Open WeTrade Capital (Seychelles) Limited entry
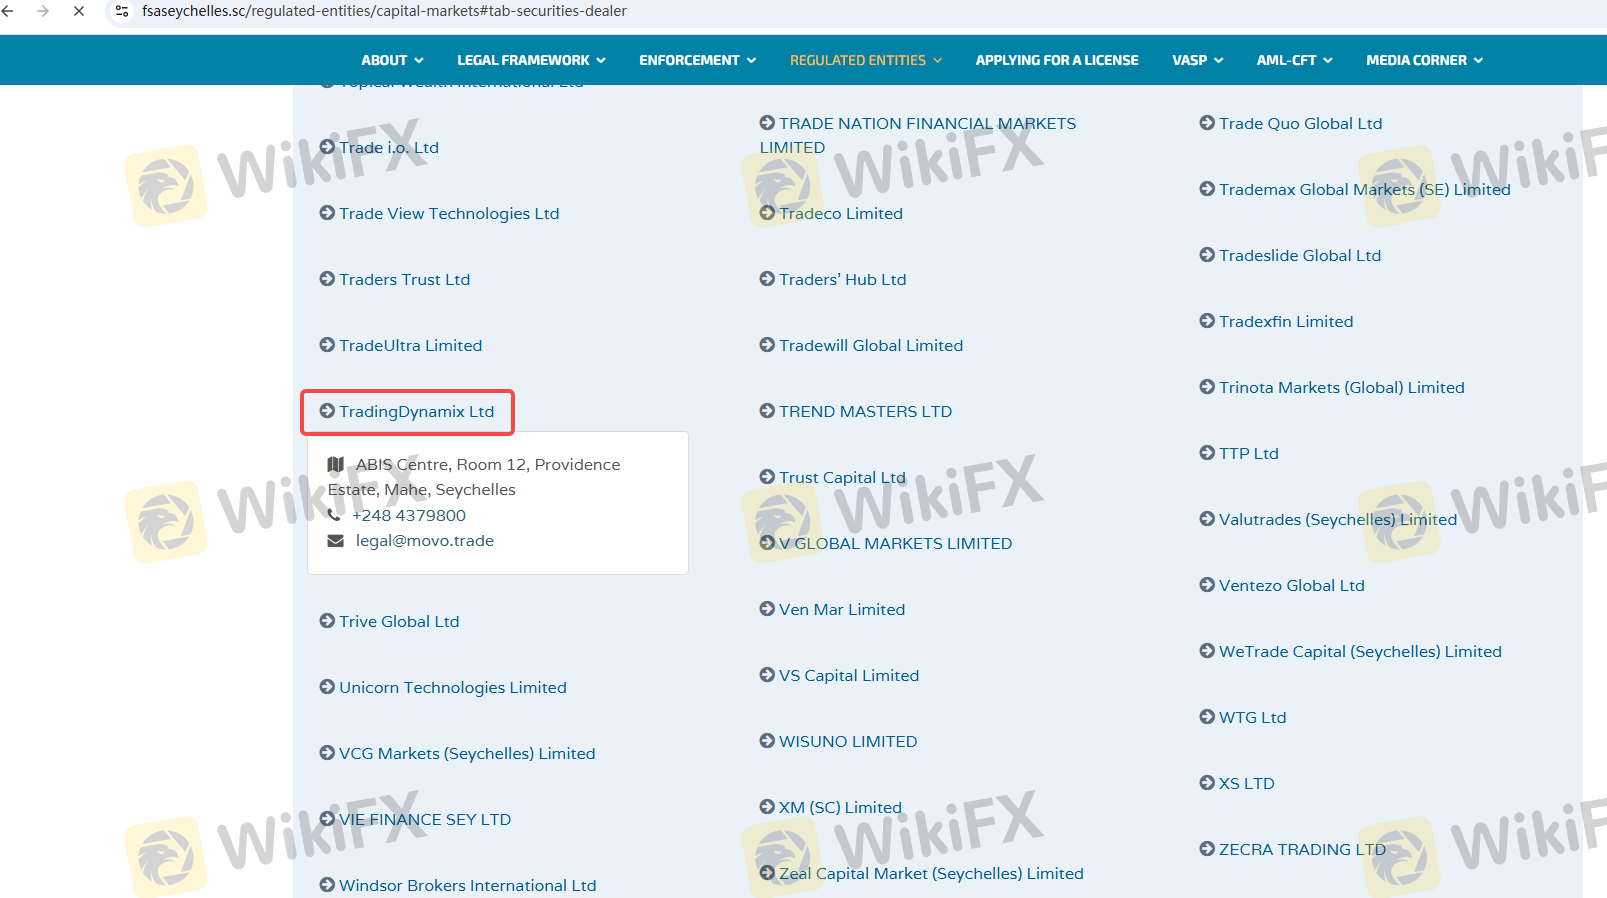Viewport: 1607px width, 898px height. pyautogui.click(x=1360, y=651)
